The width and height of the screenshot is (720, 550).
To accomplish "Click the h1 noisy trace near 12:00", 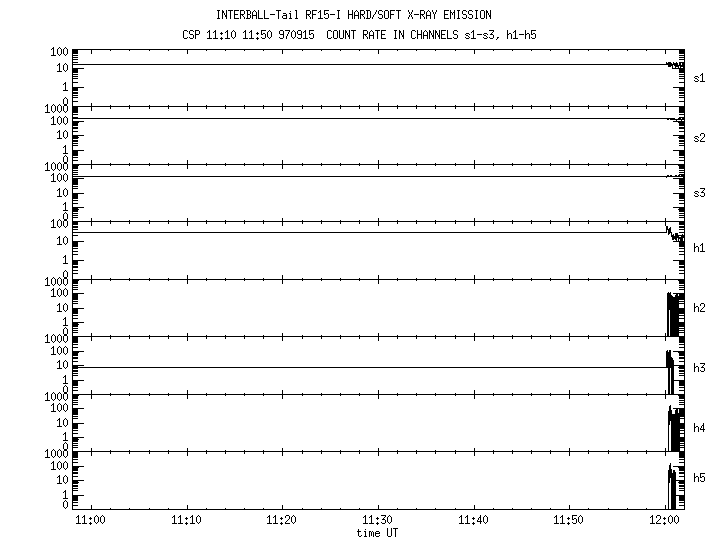I will [x=675, y=235].
